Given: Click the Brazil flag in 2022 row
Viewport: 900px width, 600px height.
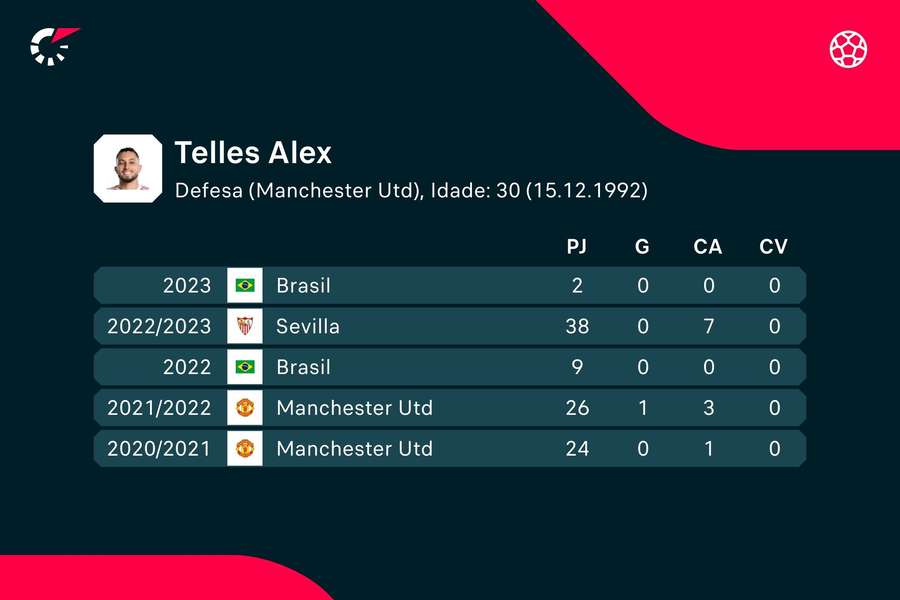Looking at the screenshot, I should pyautogui.click(x=245, y=367).
